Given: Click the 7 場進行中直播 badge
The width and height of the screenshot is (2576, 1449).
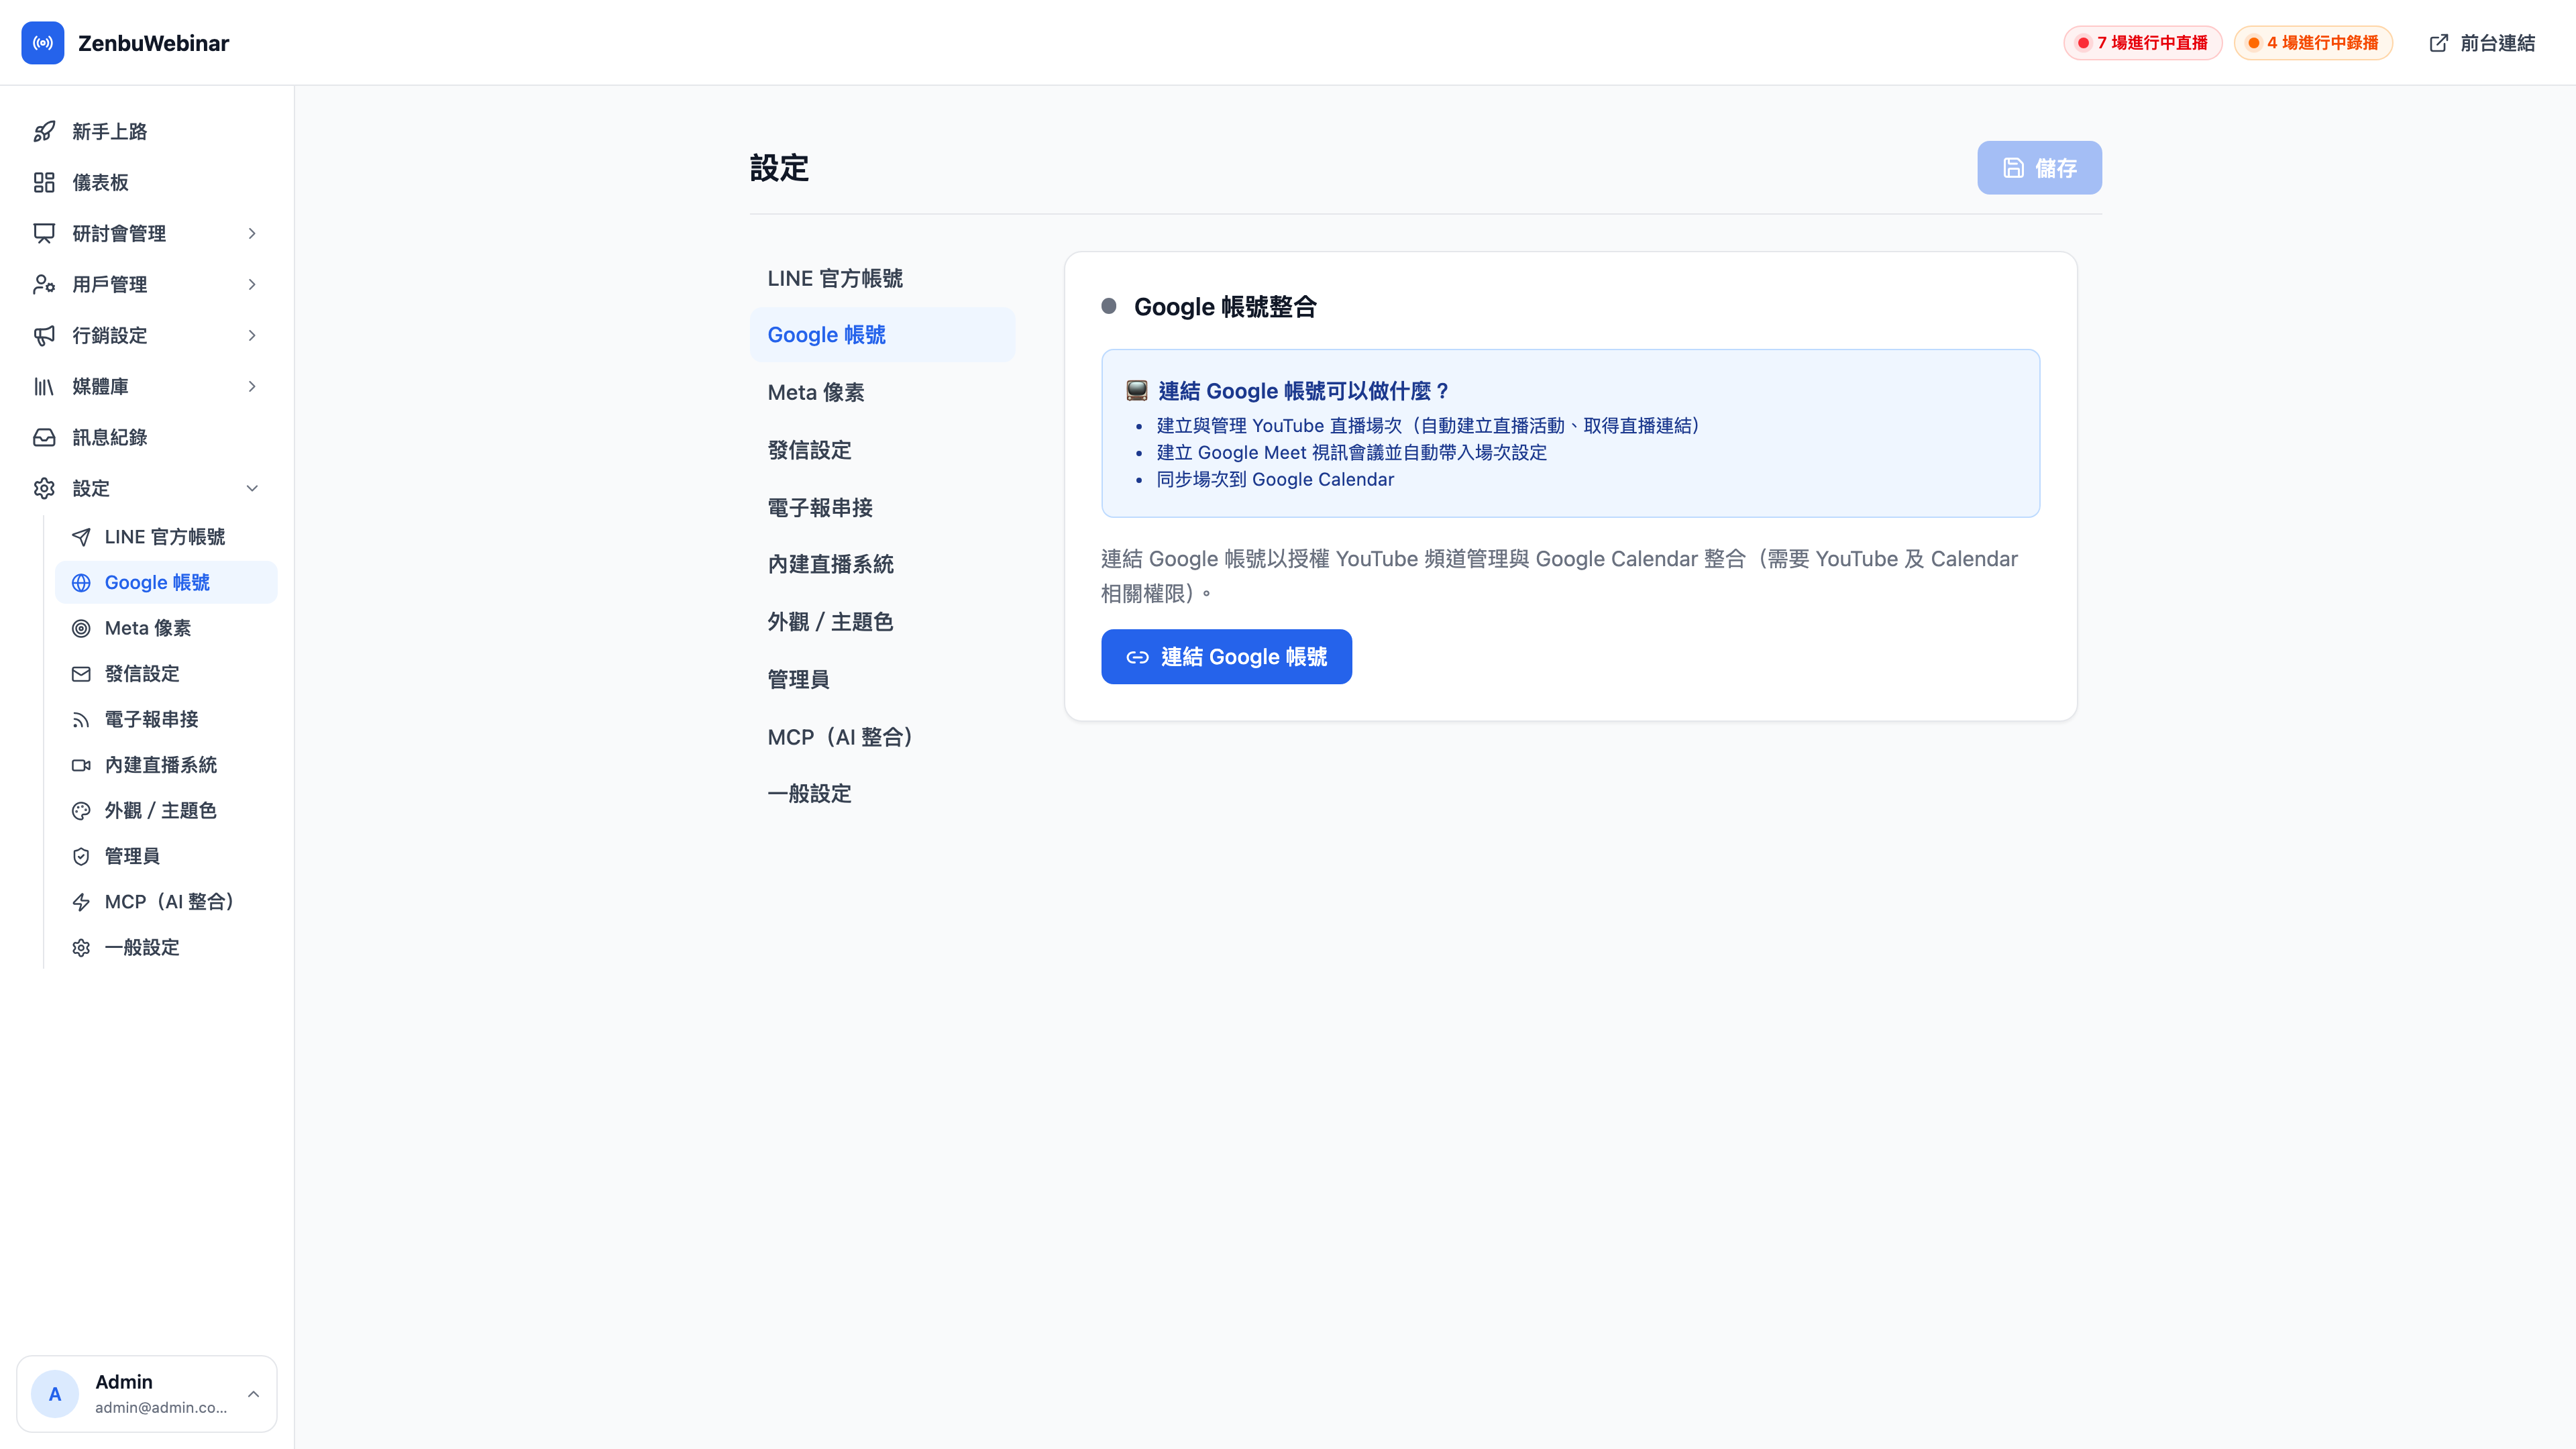Looking at the screenshot, I should [x=2142, y=43].
